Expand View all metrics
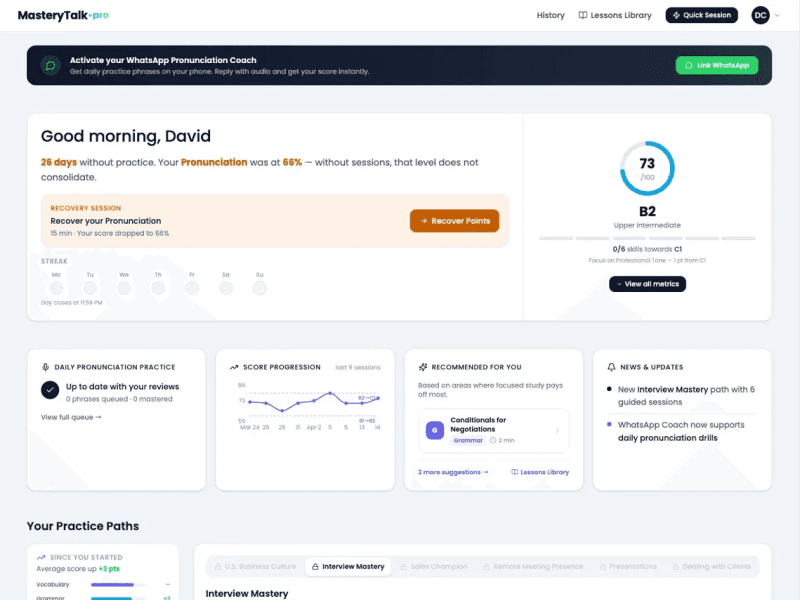 click(x=647, y=284)
